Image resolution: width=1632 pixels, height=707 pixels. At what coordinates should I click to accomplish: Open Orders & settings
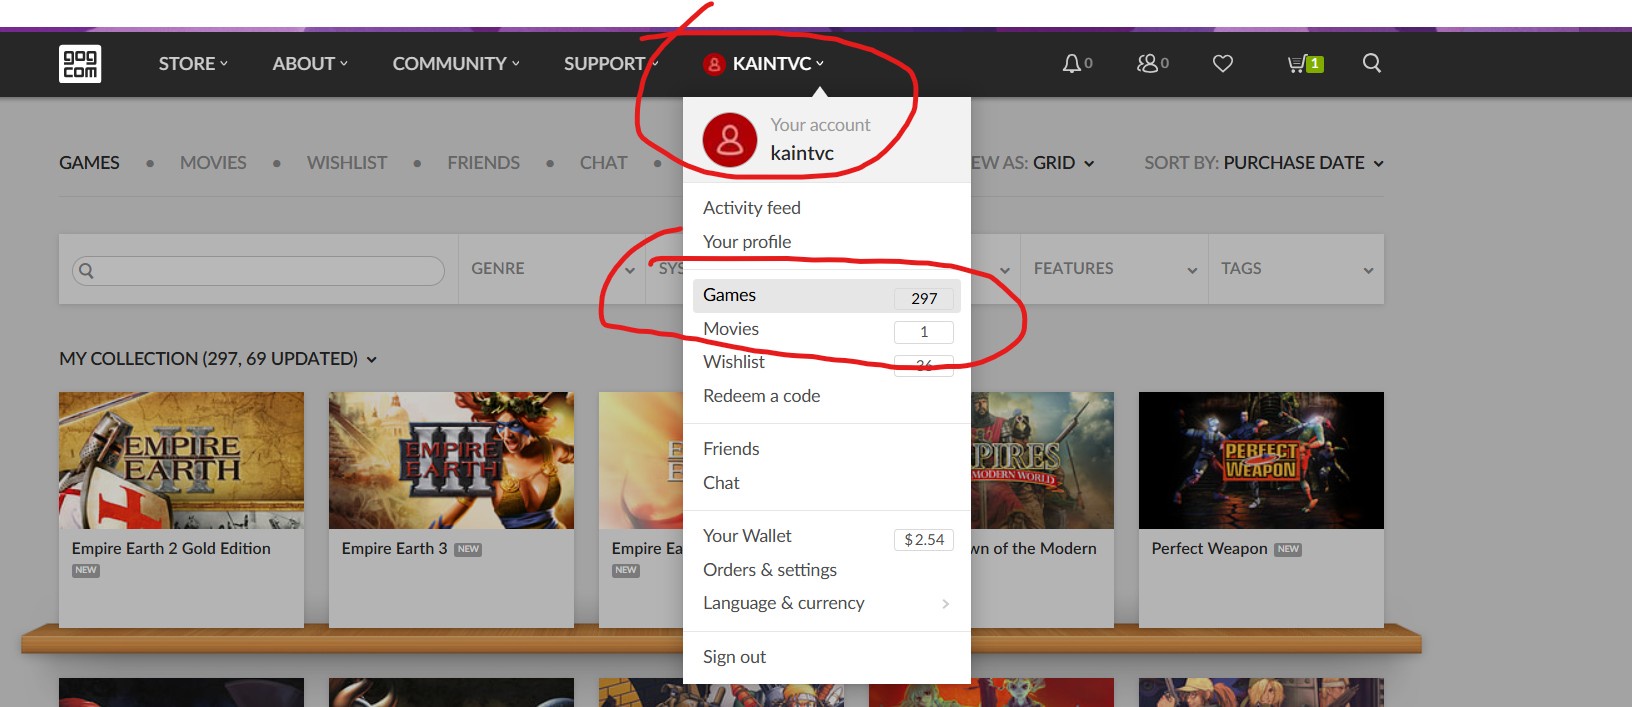pos(827,570)
